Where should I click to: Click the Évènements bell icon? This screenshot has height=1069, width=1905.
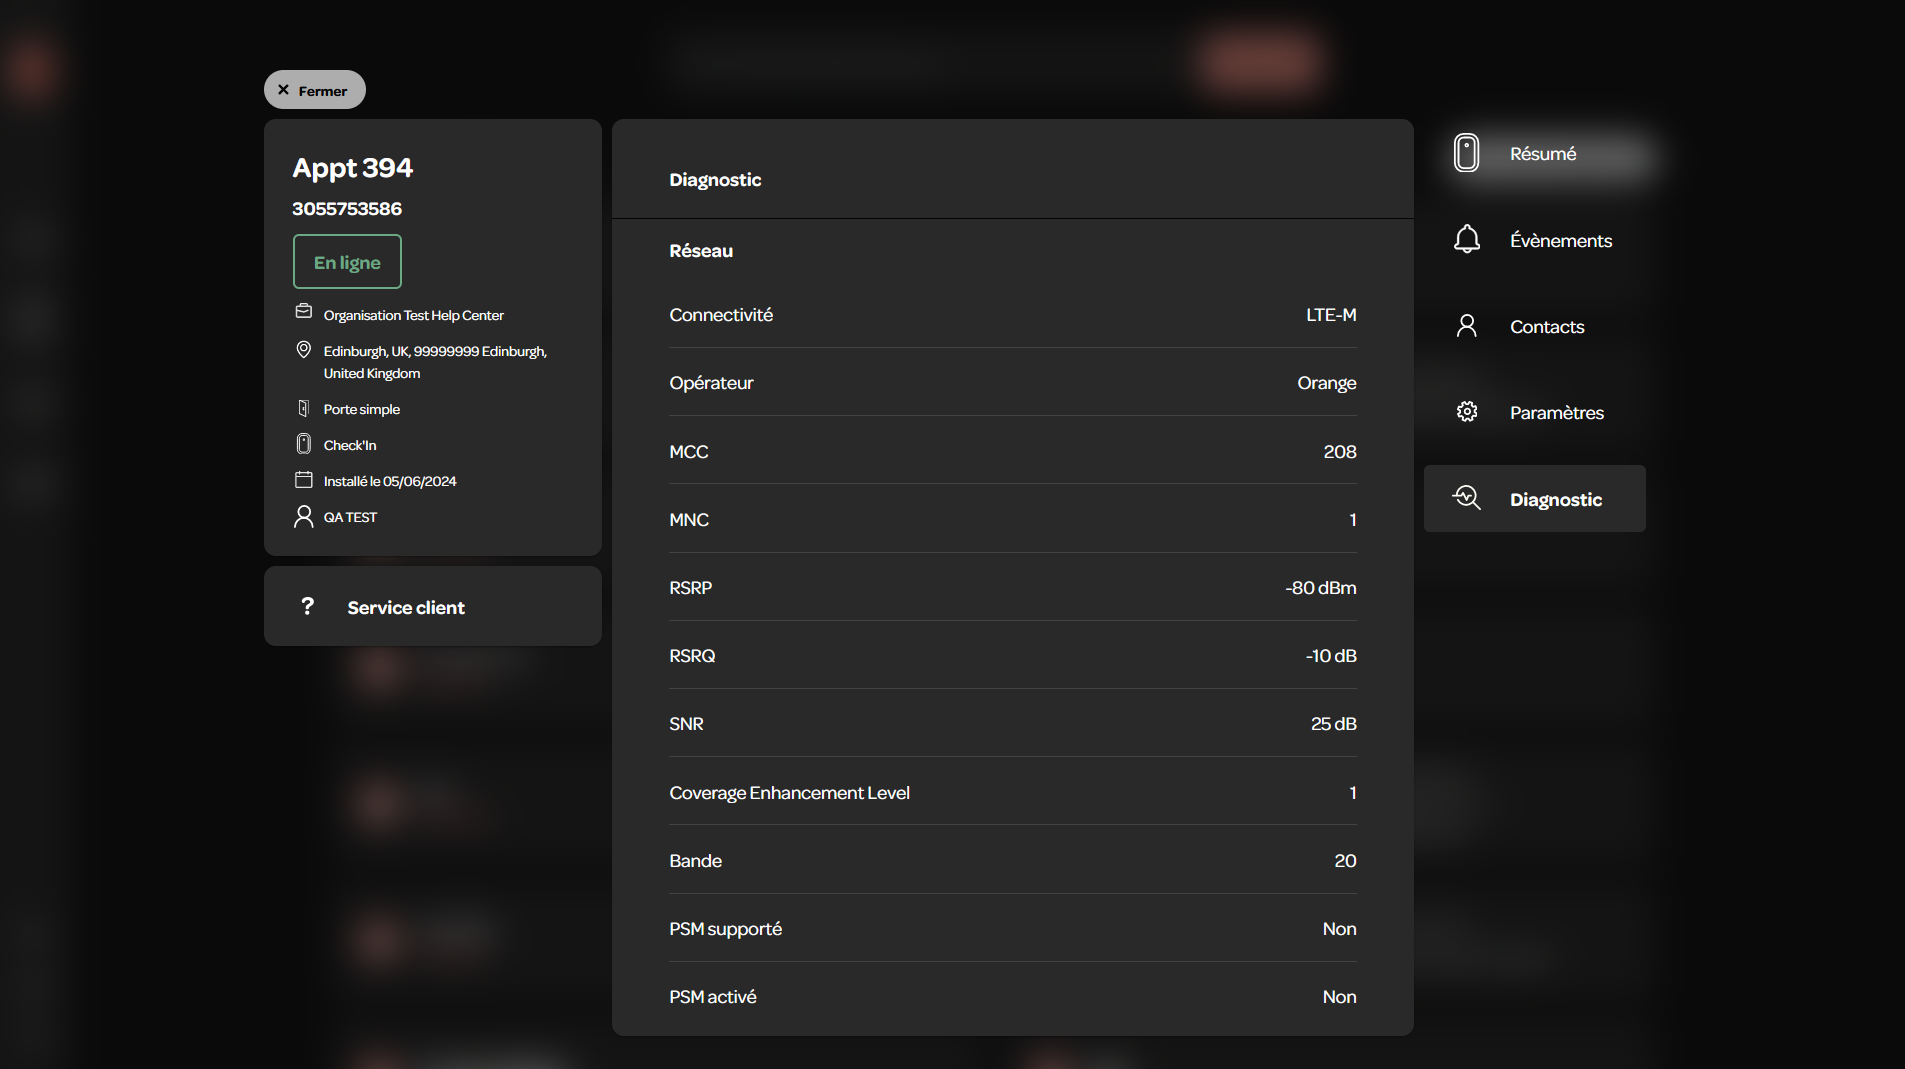(x=1466, y=240)
